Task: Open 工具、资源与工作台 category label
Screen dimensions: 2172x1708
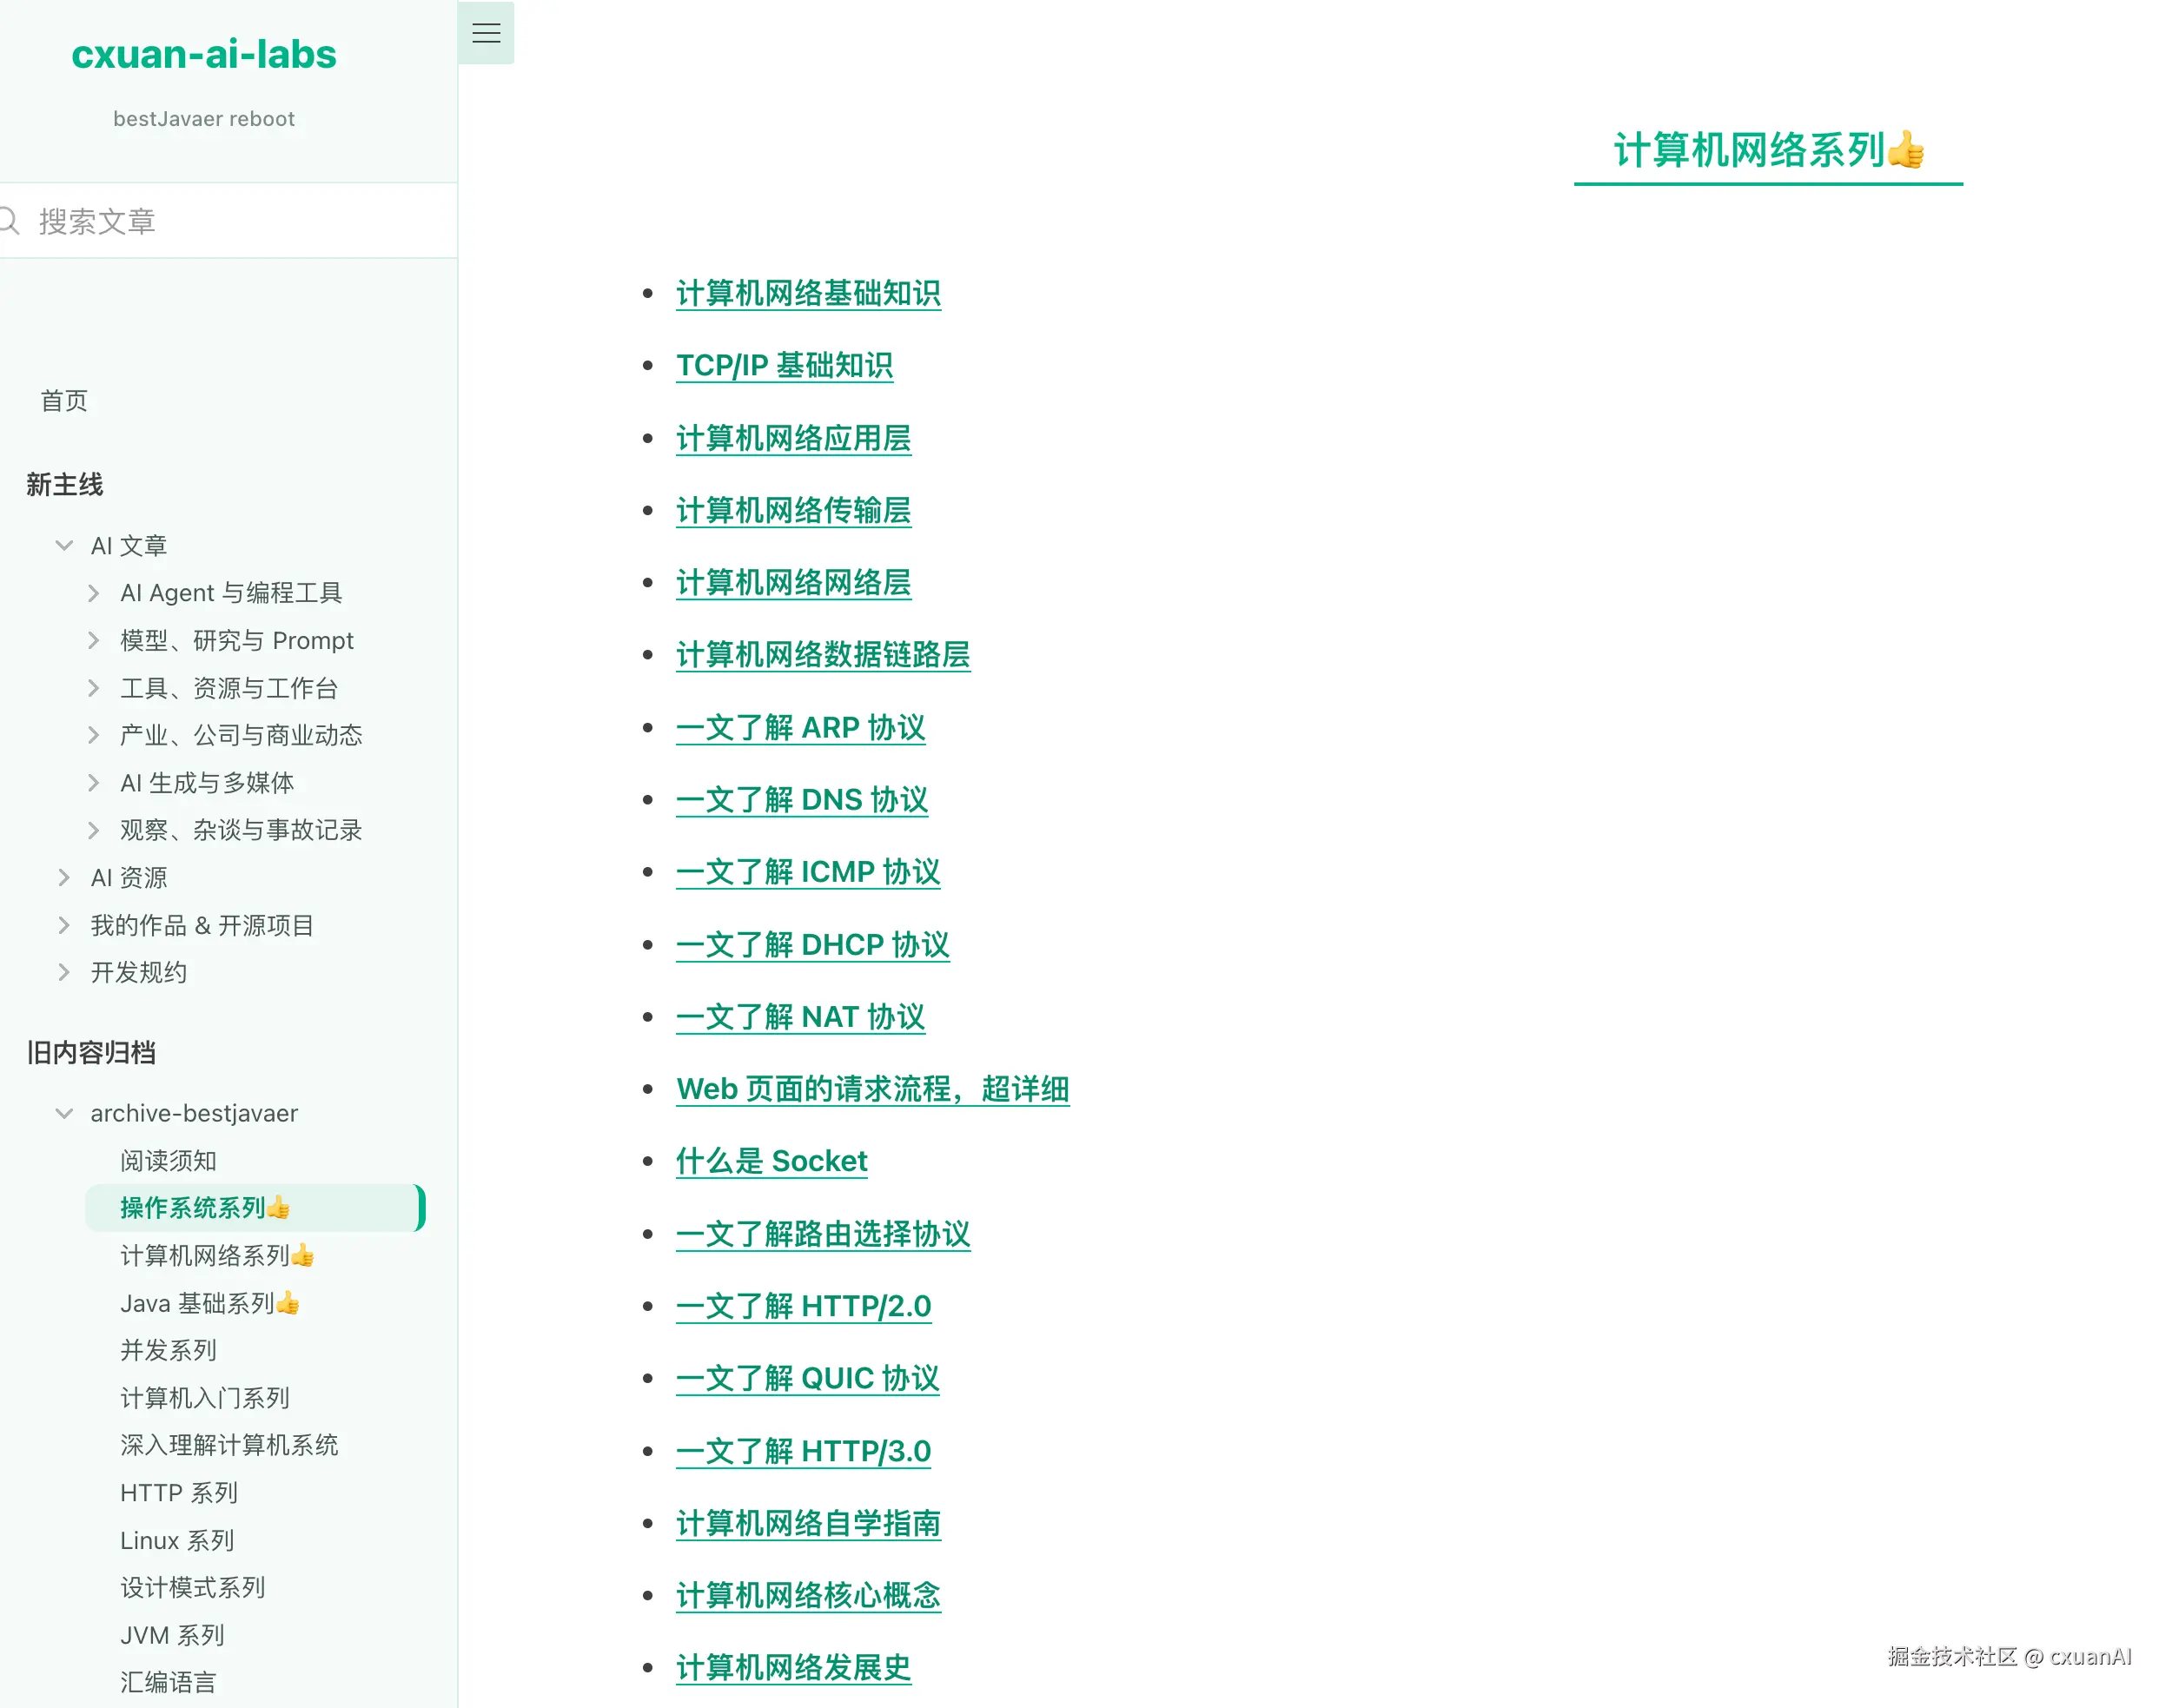Action: click(x=229, y=688)
